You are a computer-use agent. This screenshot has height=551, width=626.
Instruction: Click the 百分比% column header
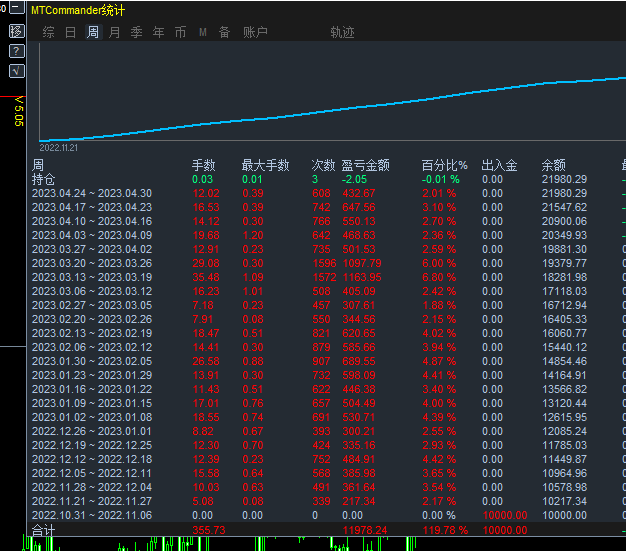tap(444, 165)
